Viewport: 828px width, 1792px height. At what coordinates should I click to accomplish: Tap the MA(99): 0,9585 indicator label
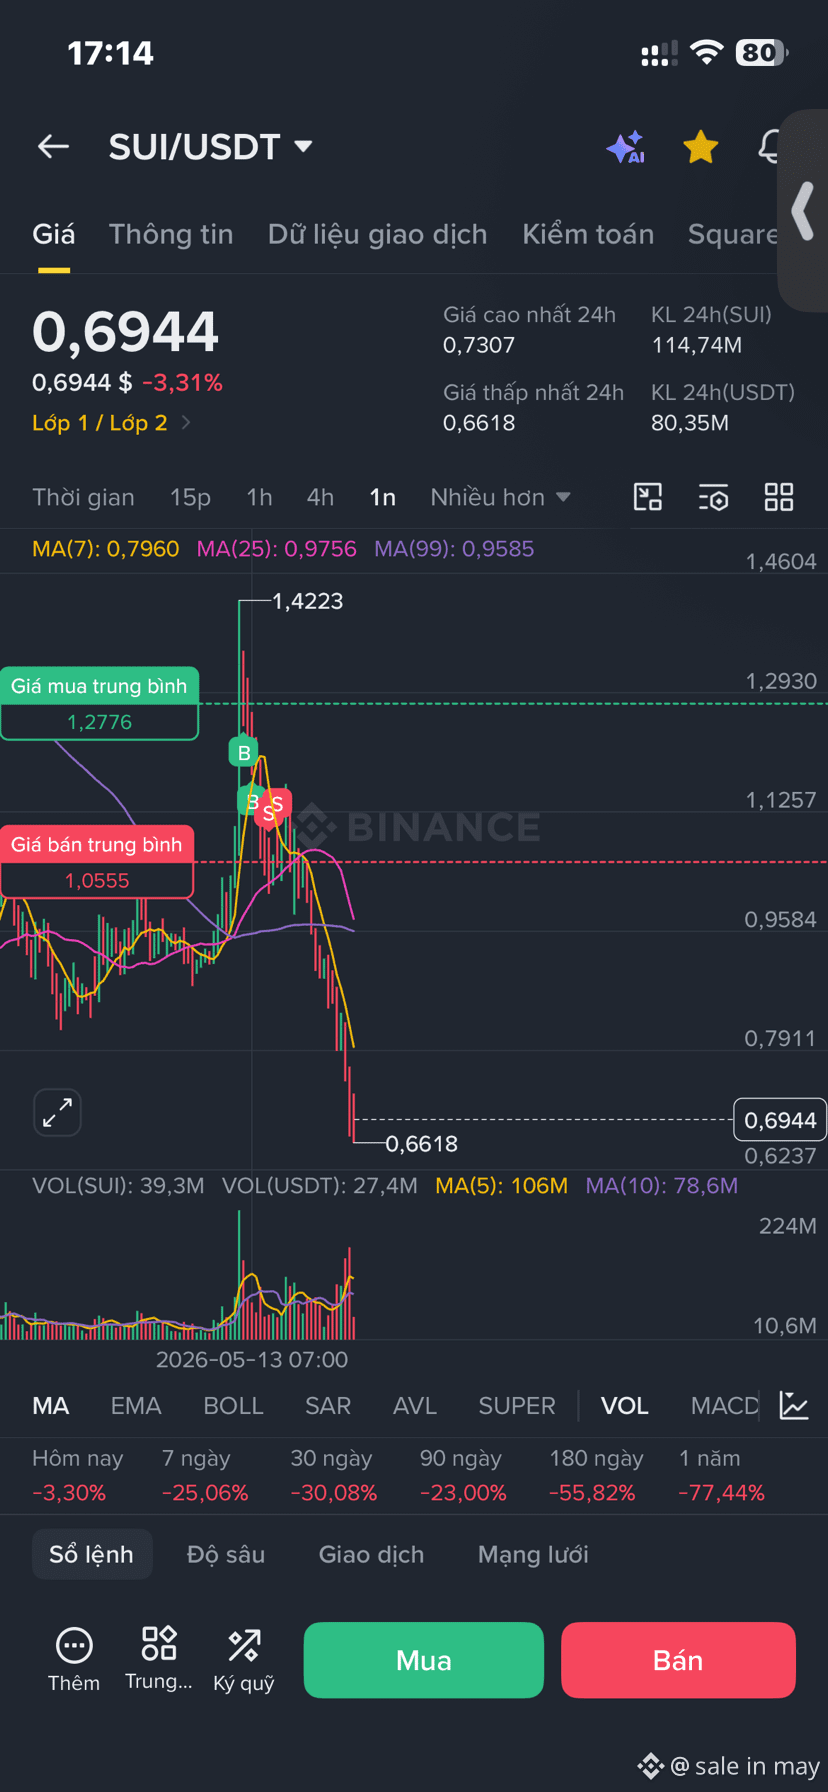pos(454,549)
